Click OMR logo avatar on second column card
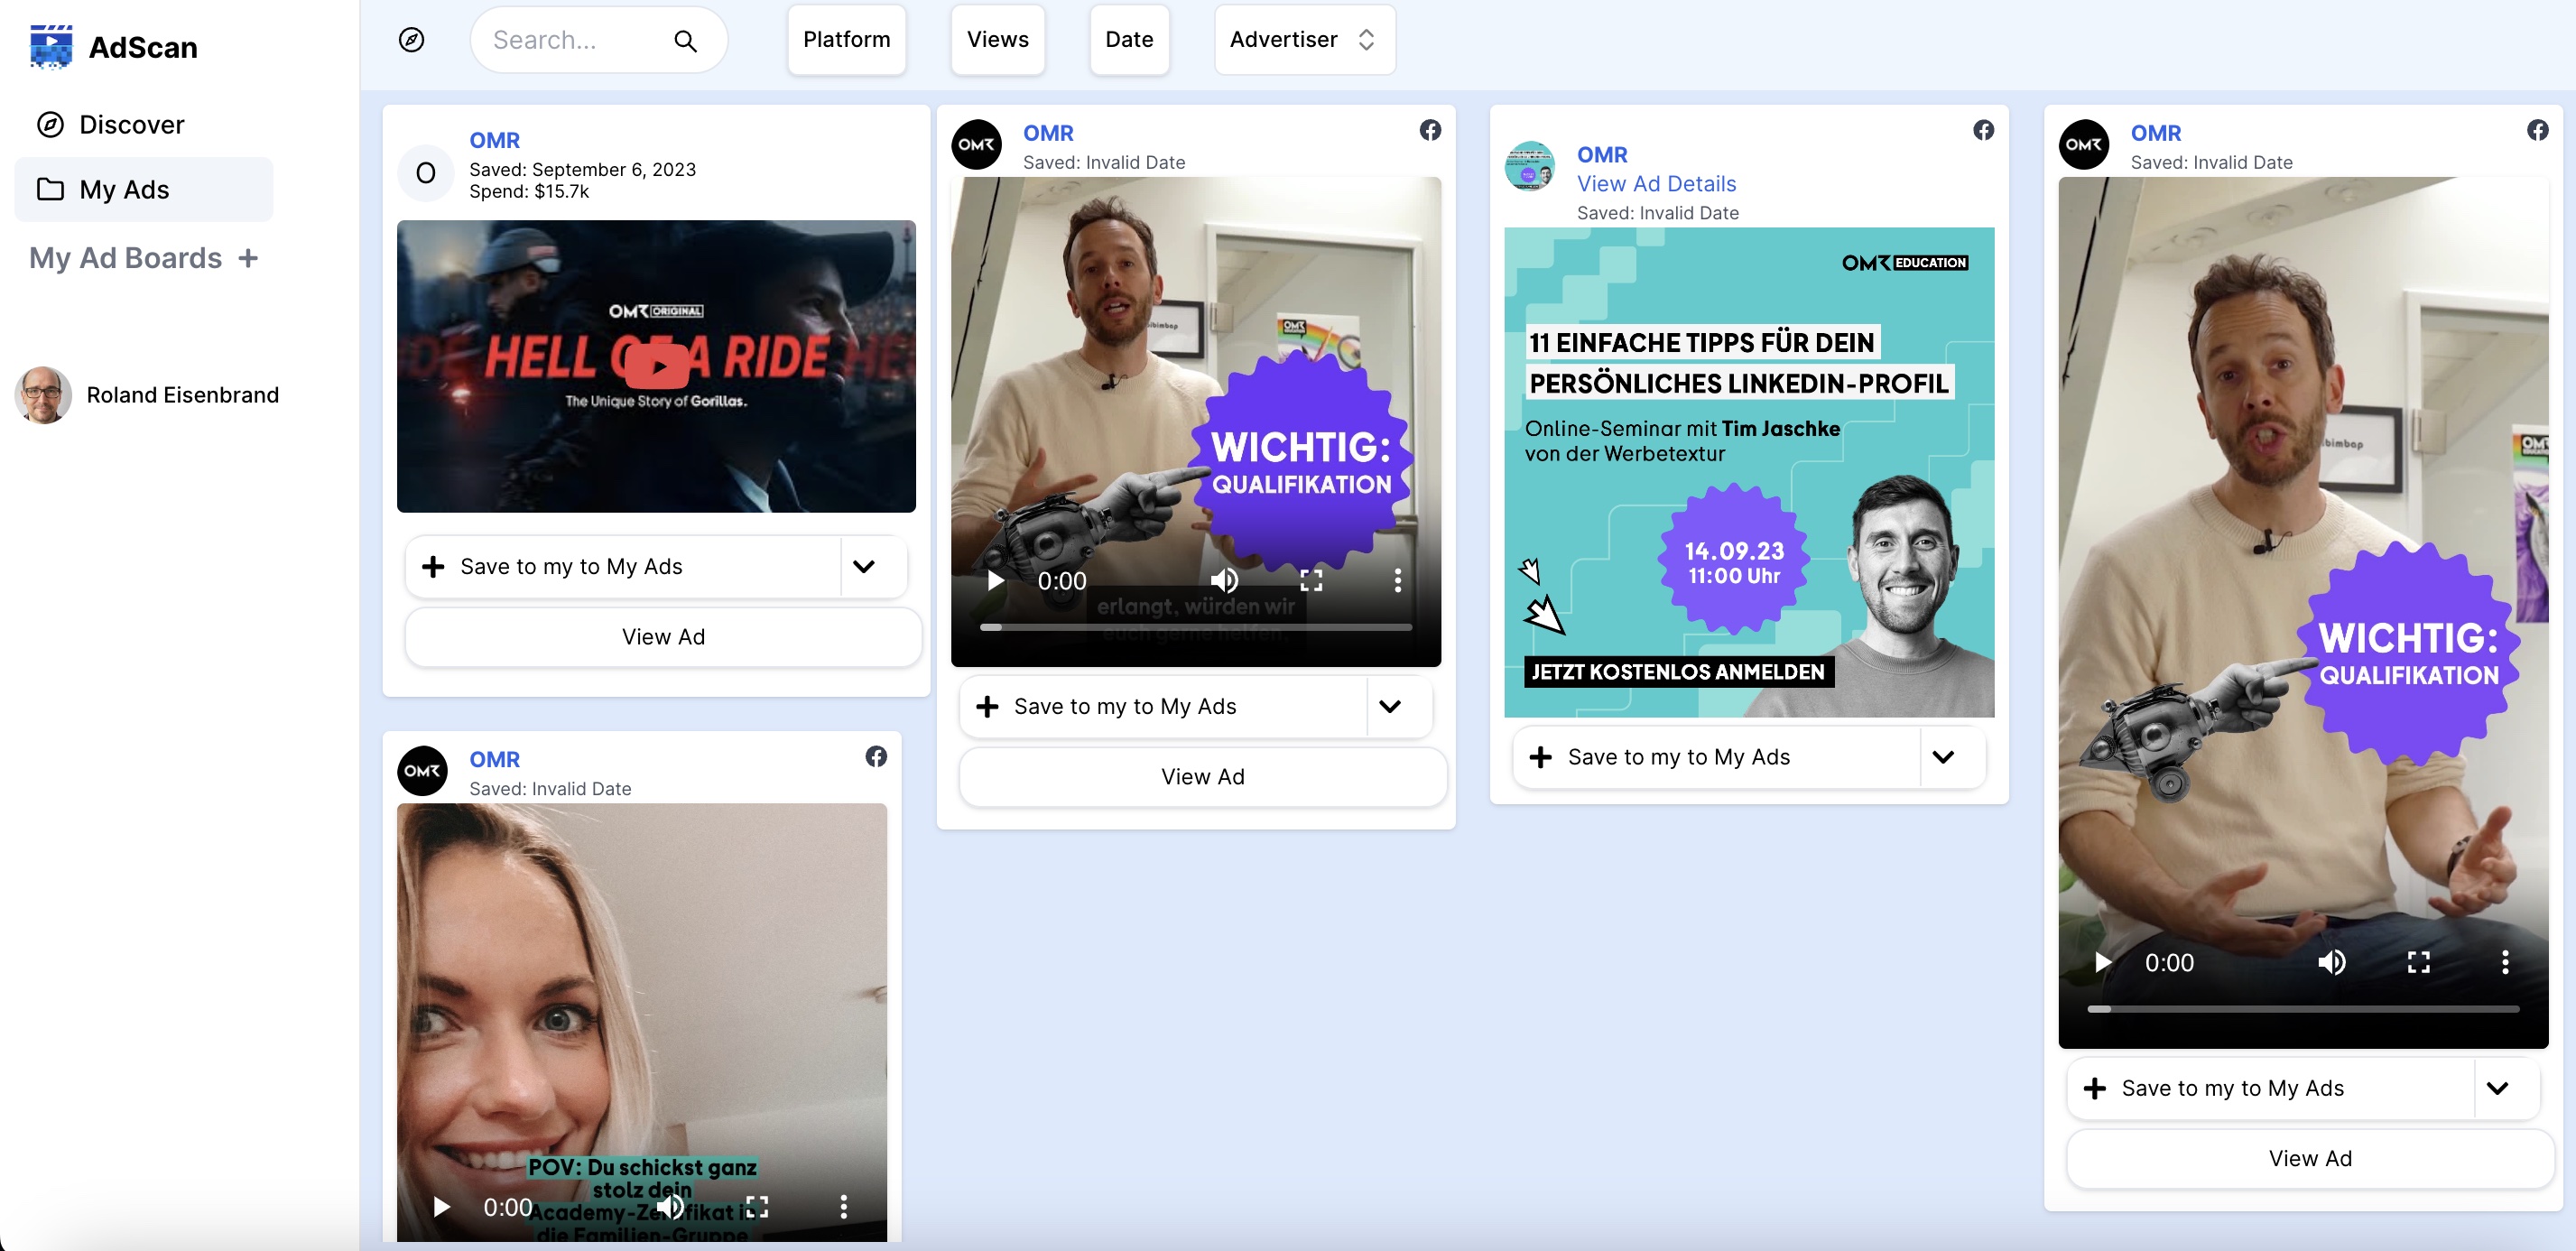 tap(976, 145)
